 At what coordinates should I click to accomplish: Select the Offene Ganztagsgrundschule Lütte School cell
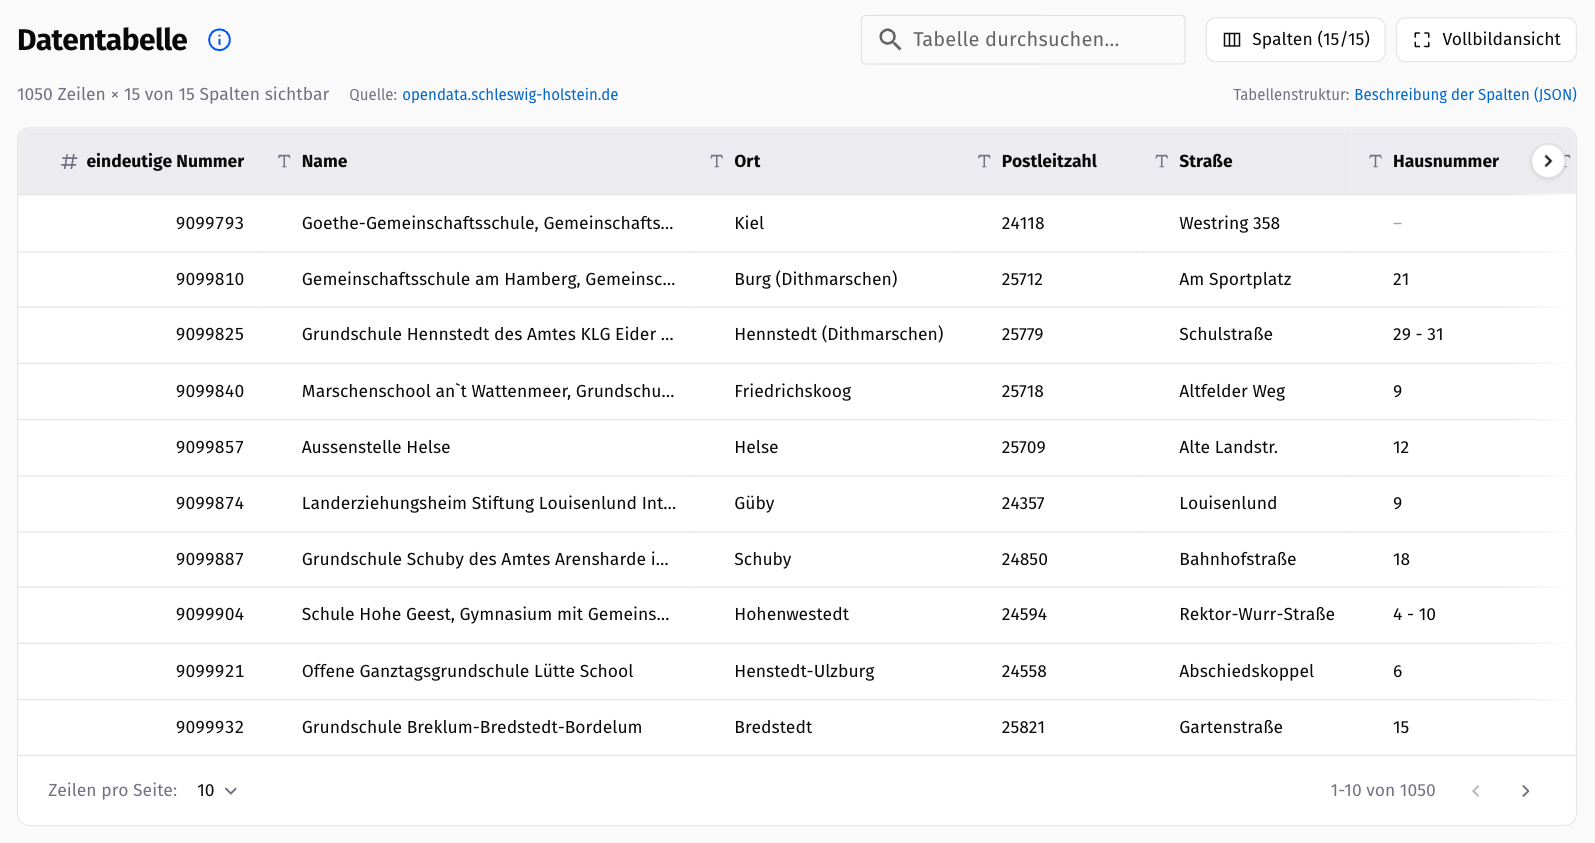[468, 671]
